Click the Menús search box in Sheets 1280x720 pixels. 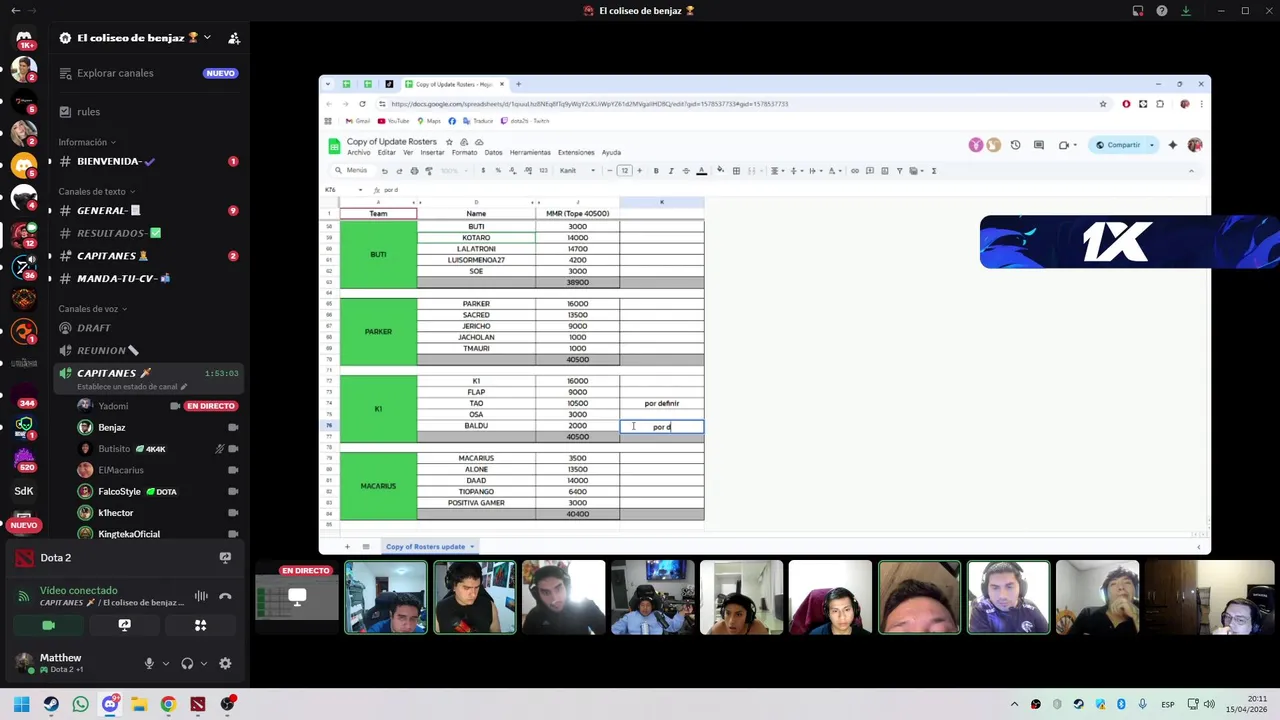pyautogui.click(x=351, y=170)
